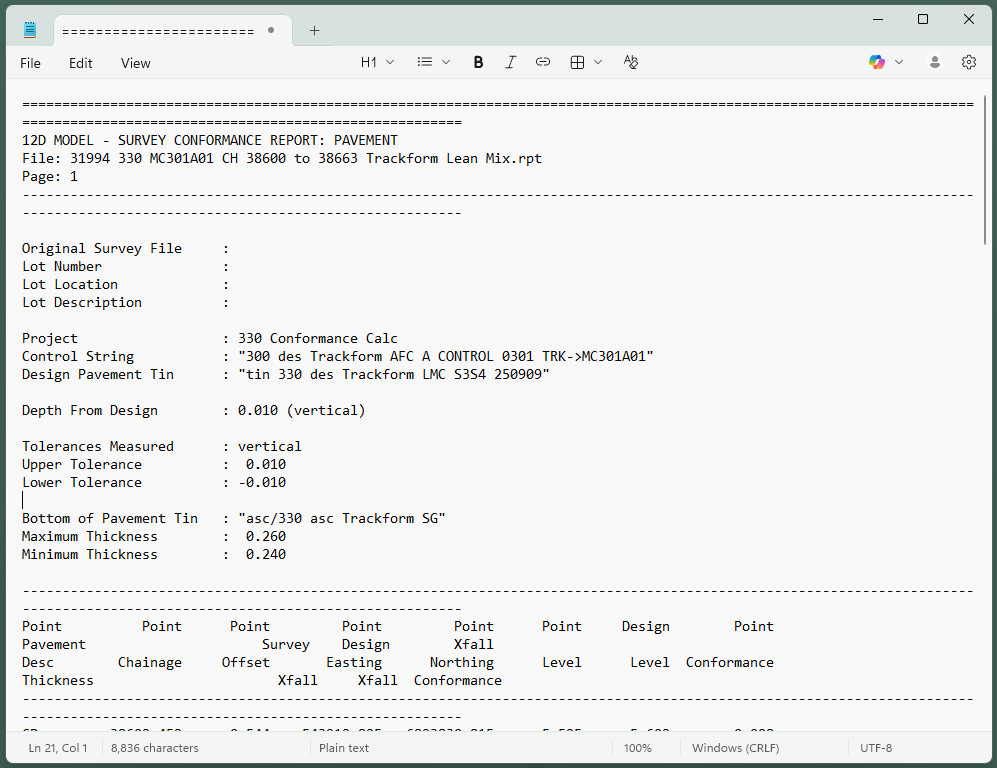Viewport: 997px width, 768px height.
Task: Expand the table options dropdown arrow
Action: tap(598, 62)
